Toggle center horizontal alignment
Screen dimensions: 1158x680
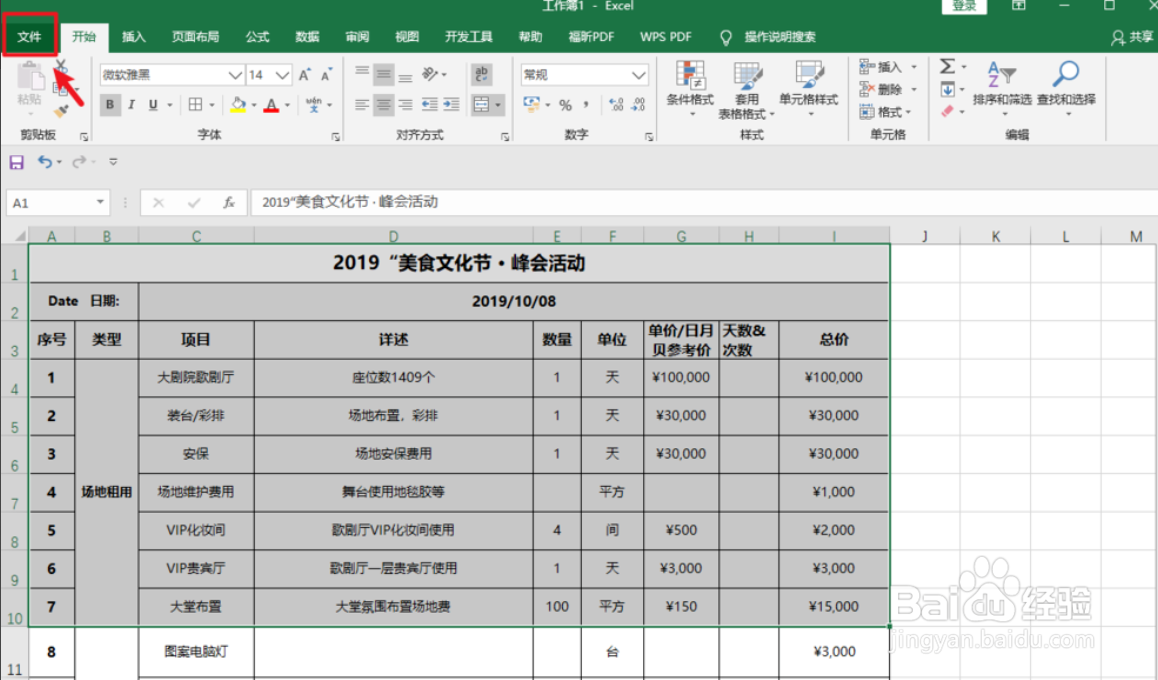(x=383, y=105)
